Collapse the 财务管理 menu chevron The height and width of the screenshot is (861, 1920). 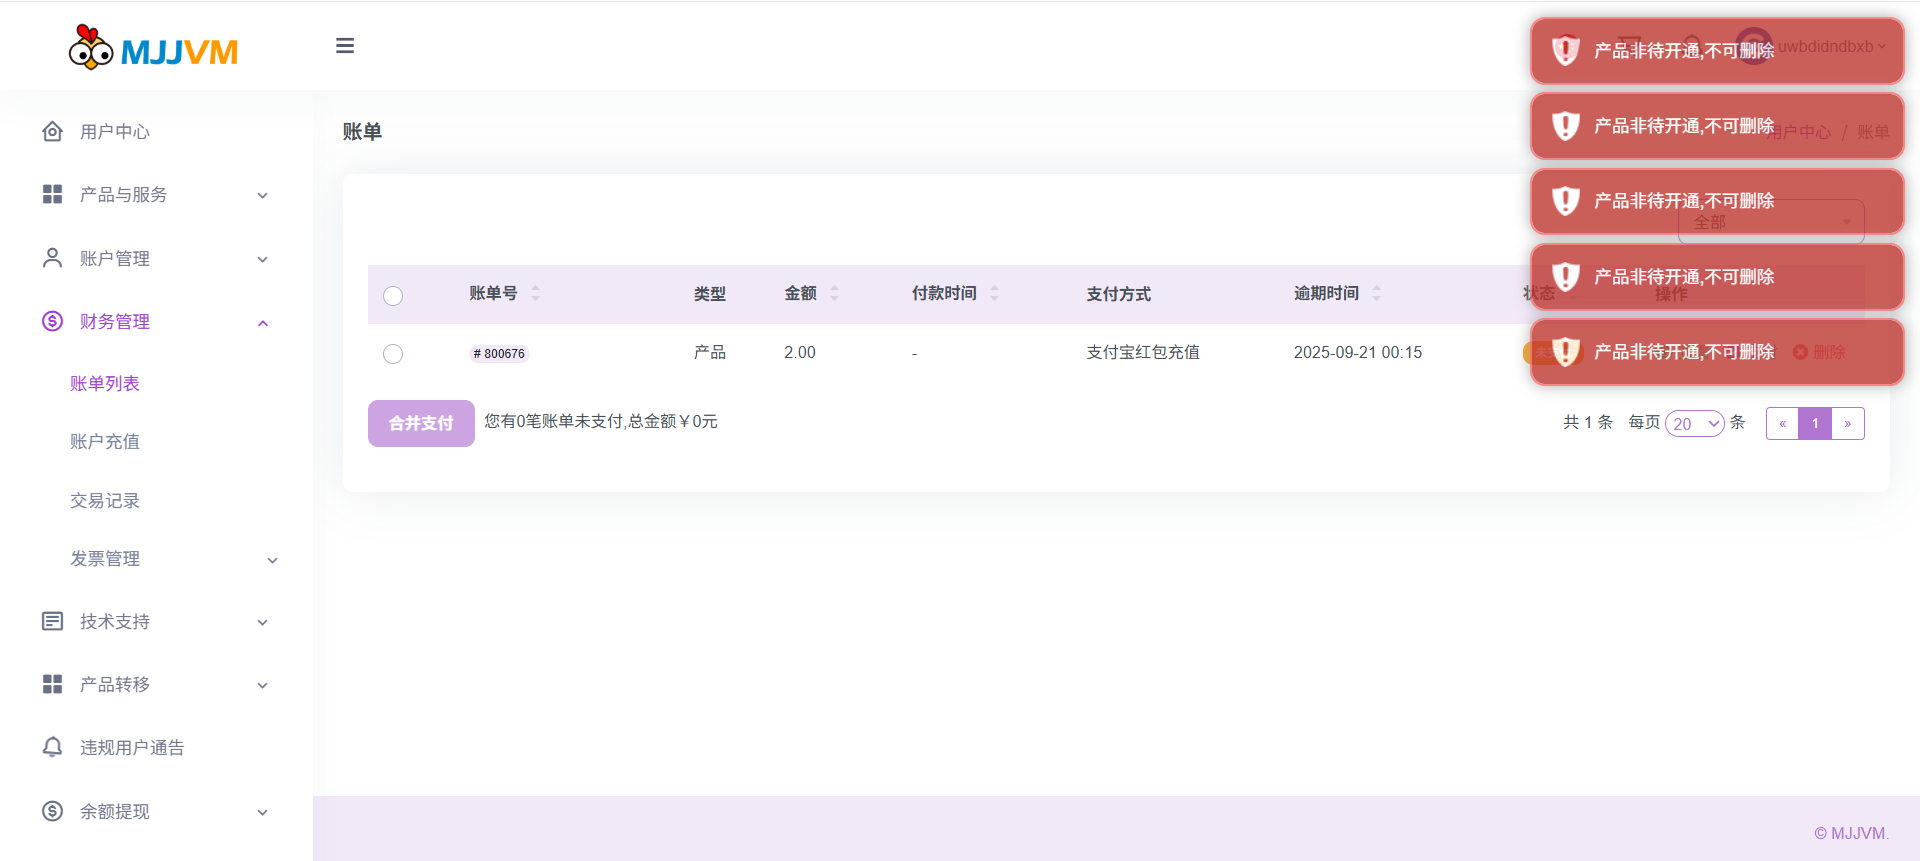click(263, 322)
